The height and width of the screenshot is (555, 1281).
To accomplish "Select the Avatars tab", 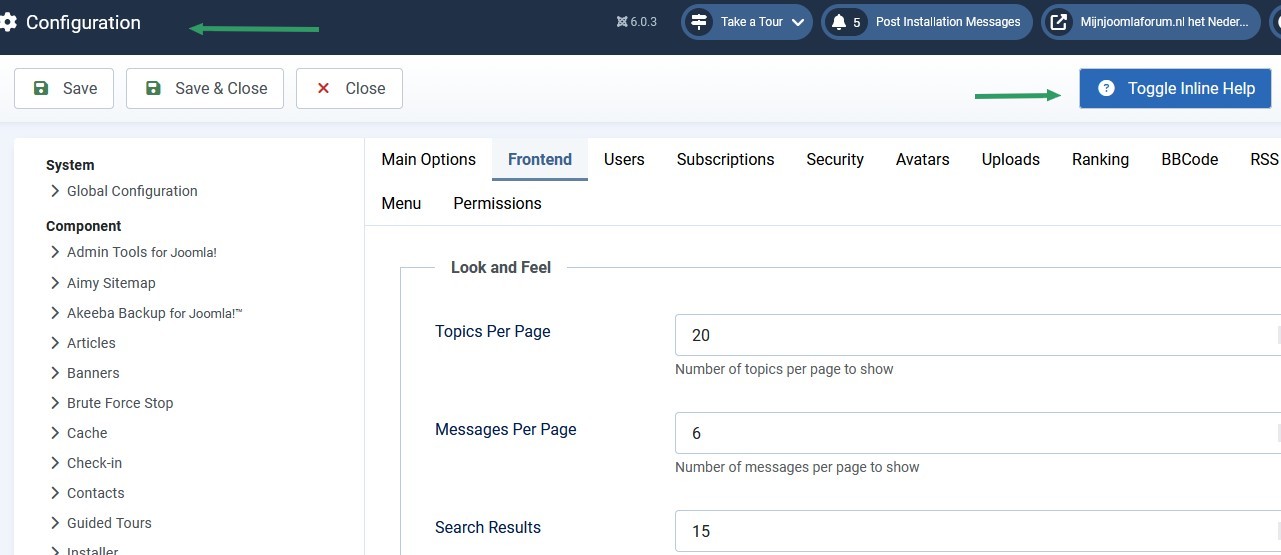I will pos(922,159).
